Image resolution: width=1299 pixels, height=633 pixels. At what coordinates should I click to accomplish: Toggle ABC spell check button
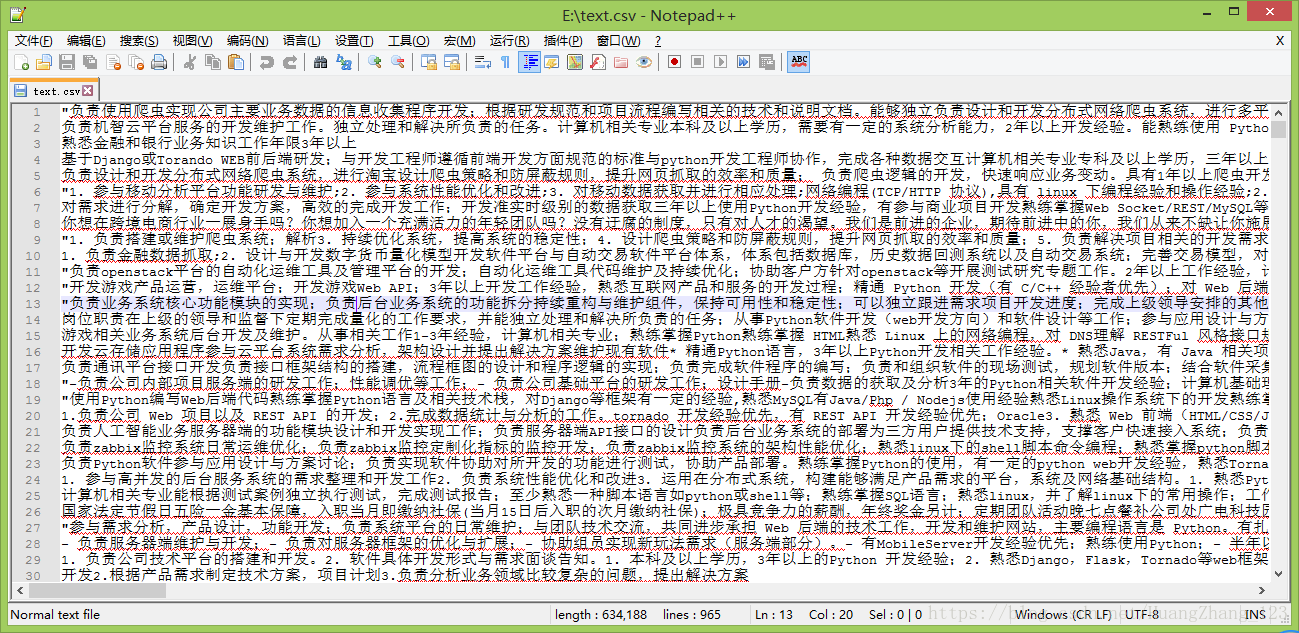click(799, 62)
